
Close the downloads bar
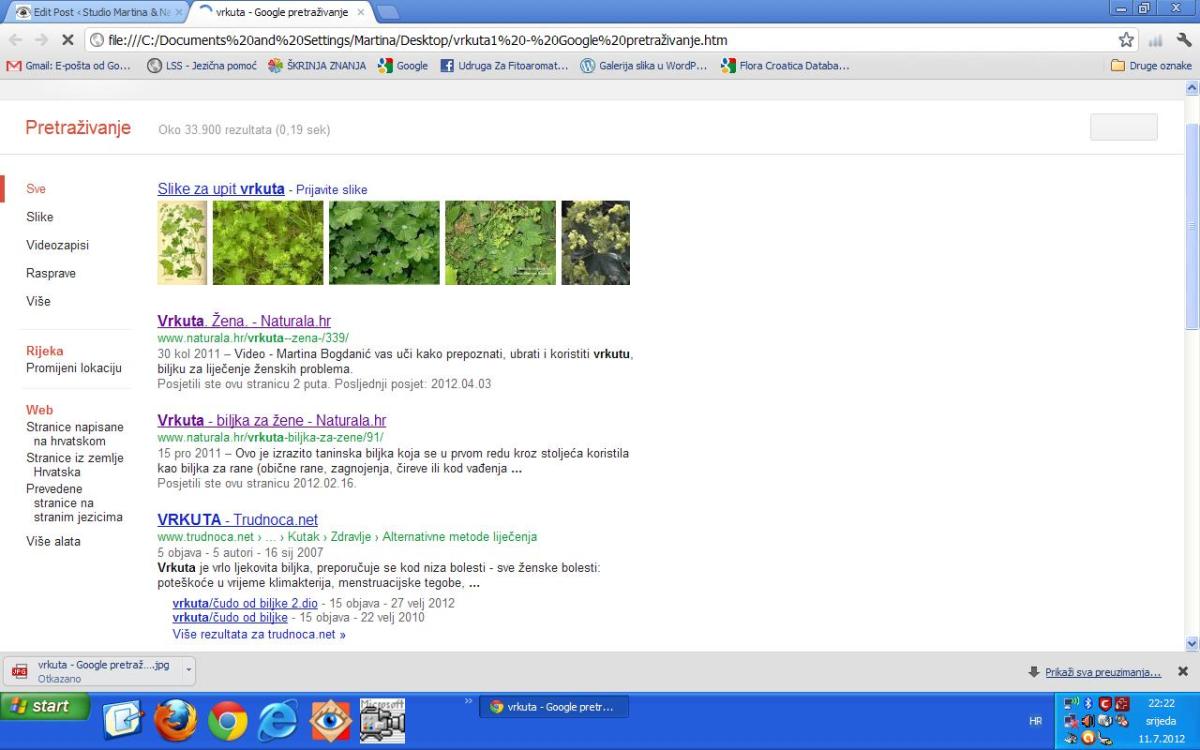click(1183, 672)
